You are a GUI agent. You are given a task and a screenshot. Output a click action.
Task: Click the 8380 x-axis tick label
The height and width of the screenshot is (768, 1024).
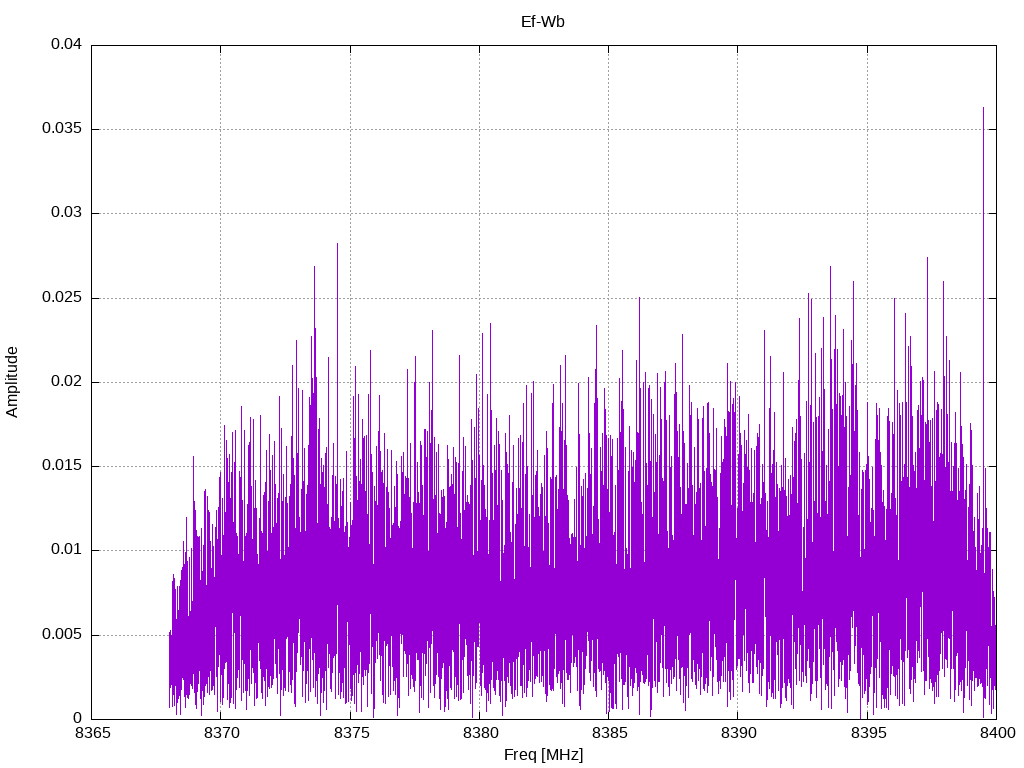pyautogui.click(x=479, y=734)
